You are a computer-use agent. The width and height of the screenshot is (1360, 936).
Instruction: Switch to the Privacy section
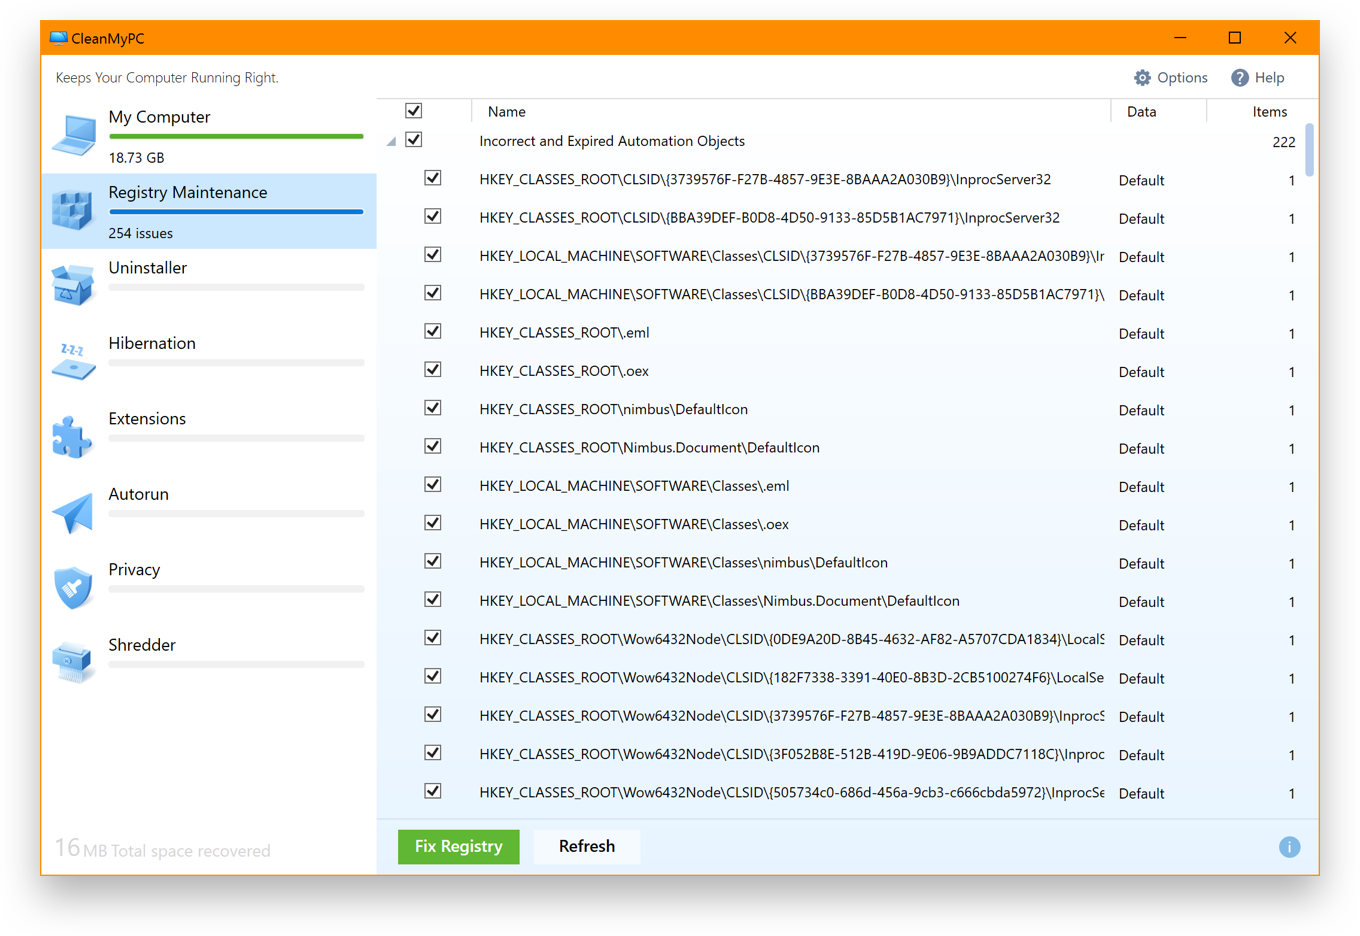(x=208, y=588)
